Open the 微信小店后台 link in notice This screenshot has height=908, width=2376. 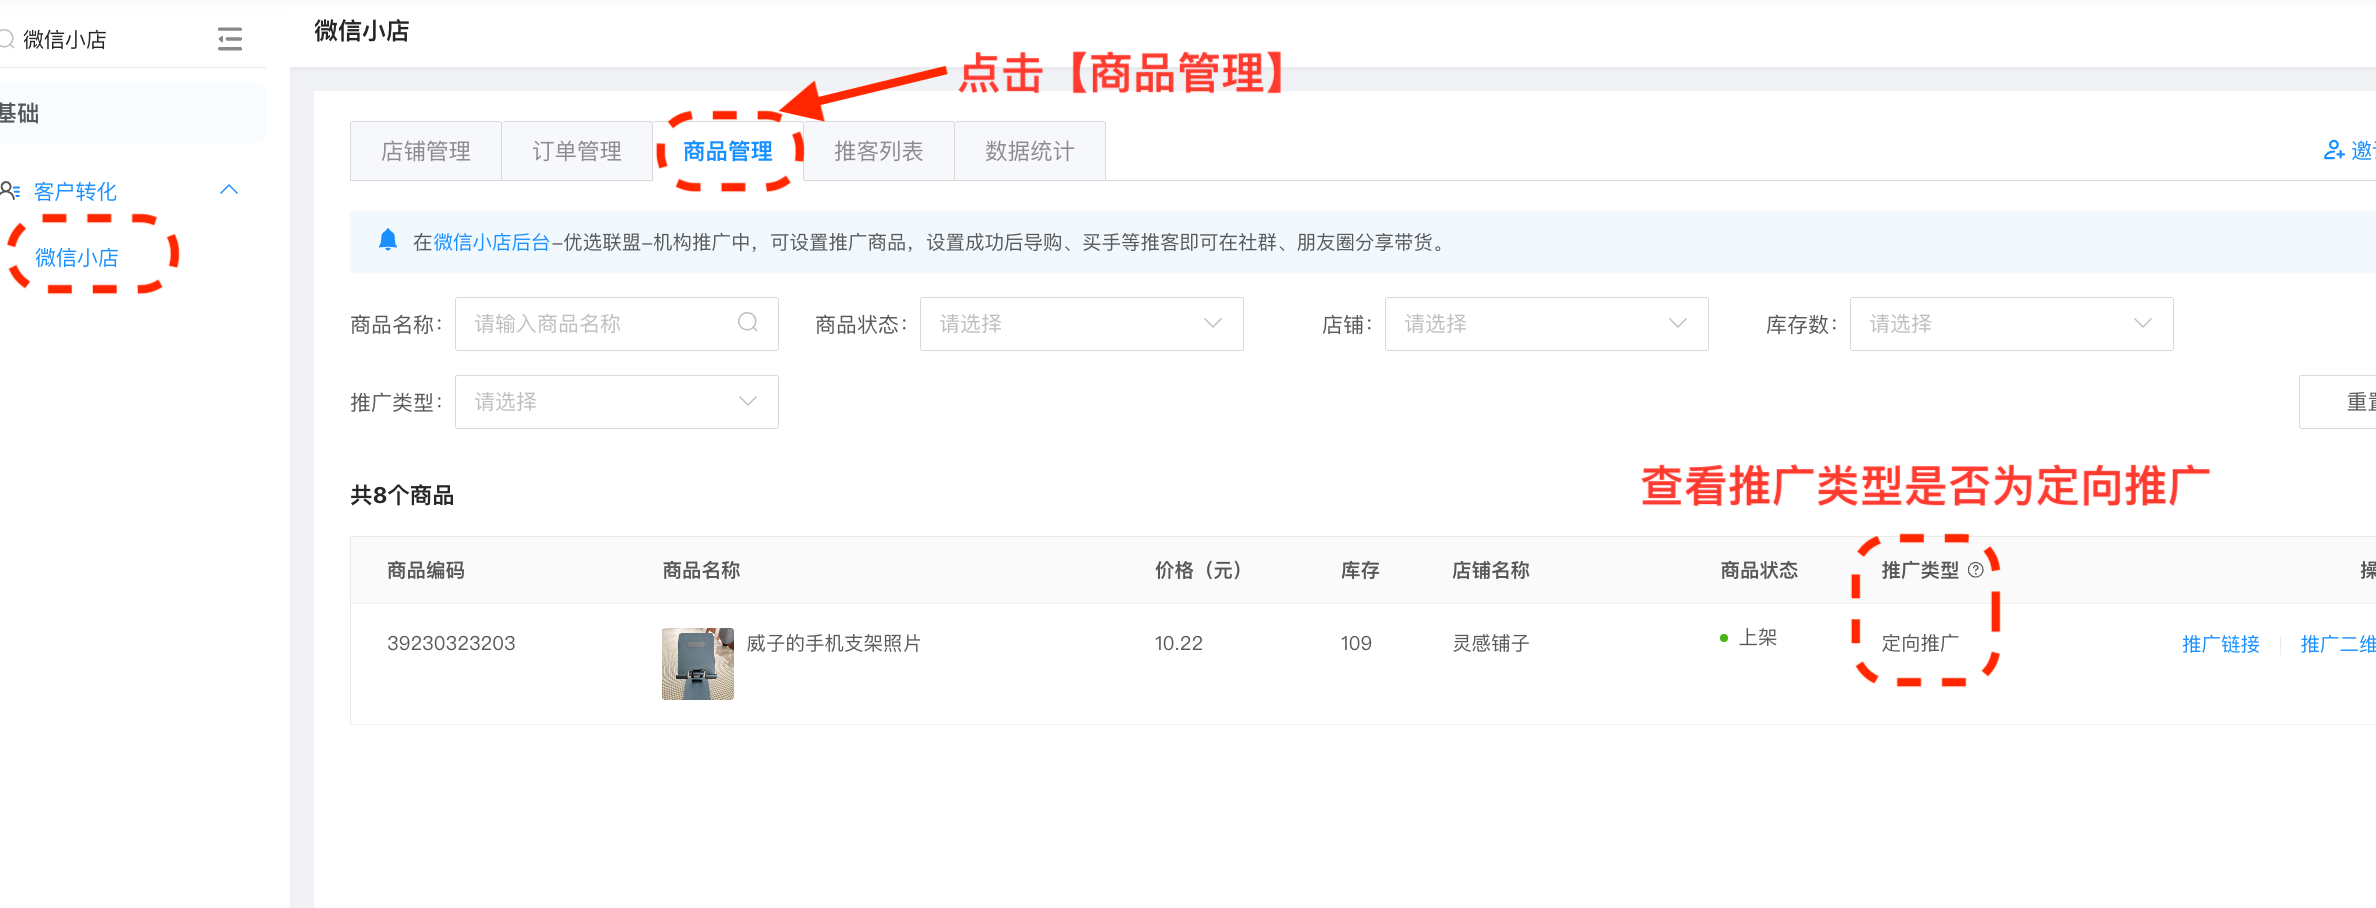491,242
